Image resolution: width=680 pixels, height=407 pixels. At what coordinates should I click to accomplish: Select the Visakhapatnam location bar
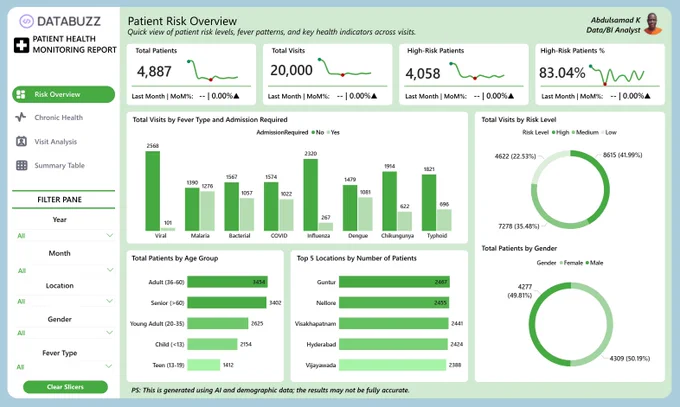pos(394,323)
